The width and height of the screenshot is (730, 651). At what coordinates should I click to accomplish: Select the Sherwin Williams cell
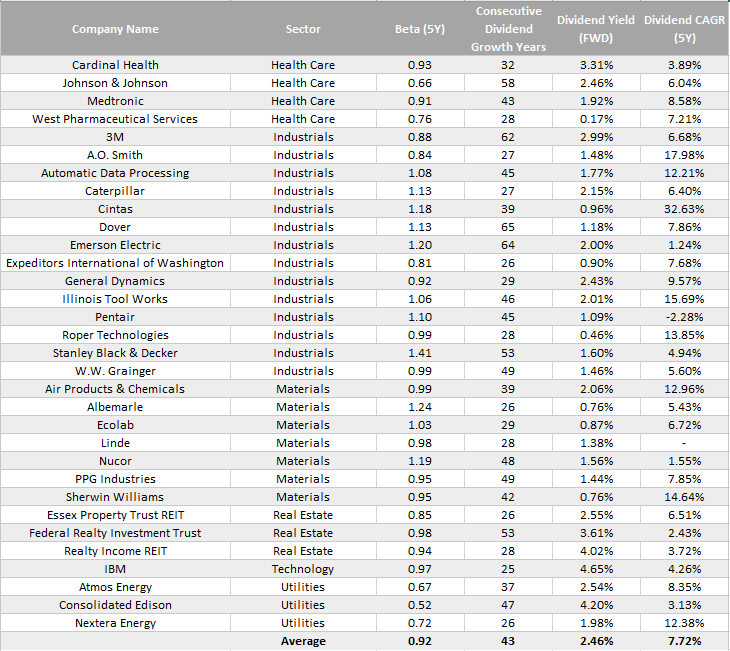click(x=115, y=497)
